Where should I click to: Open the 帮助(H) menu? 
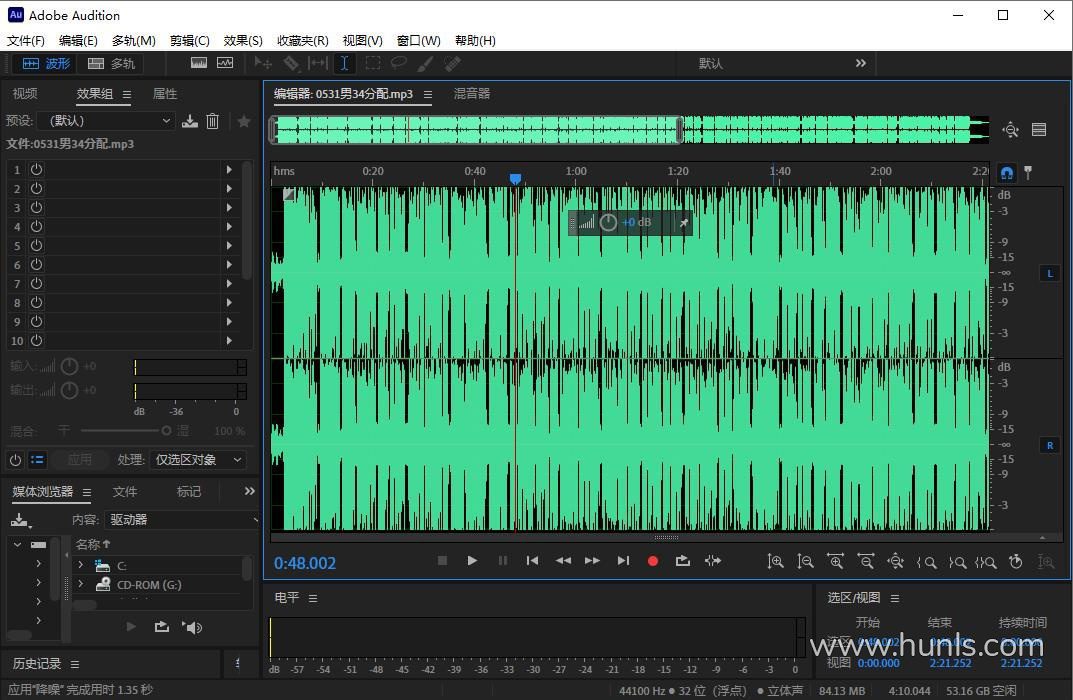pyautogui.click(x=475, y=40)
